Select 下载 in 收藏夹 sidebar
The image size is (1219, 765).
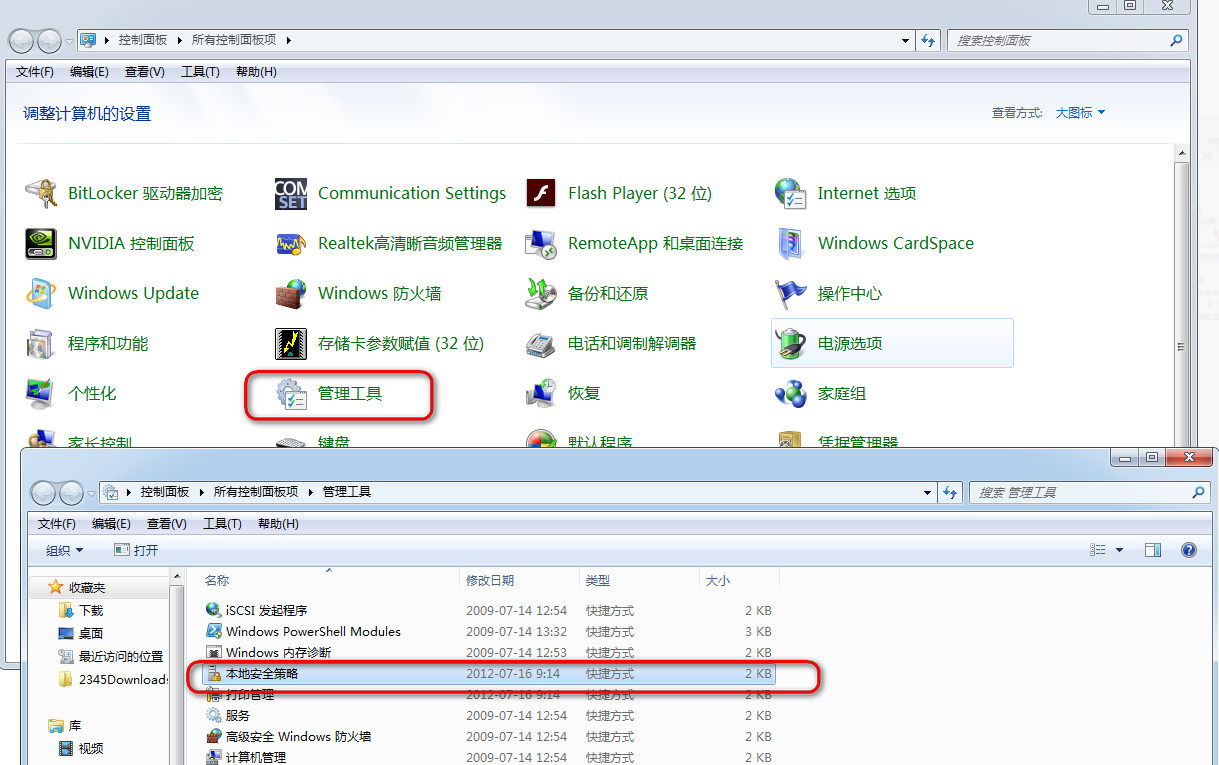coord(81,610)
